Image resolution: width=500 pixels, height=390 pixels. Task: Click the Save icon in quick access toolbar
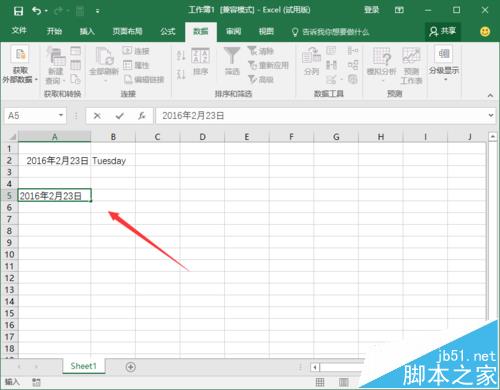[18, 11]
